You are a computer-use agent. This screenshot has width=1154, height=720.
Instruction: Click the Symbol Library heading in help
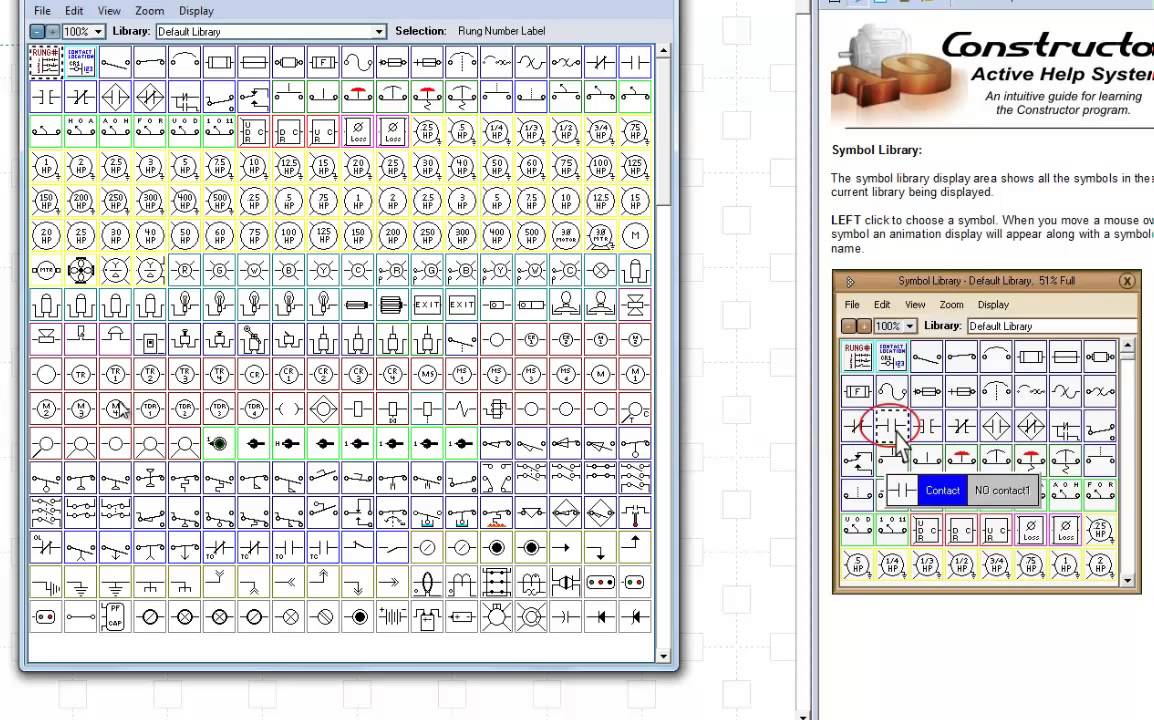[877, 149]
